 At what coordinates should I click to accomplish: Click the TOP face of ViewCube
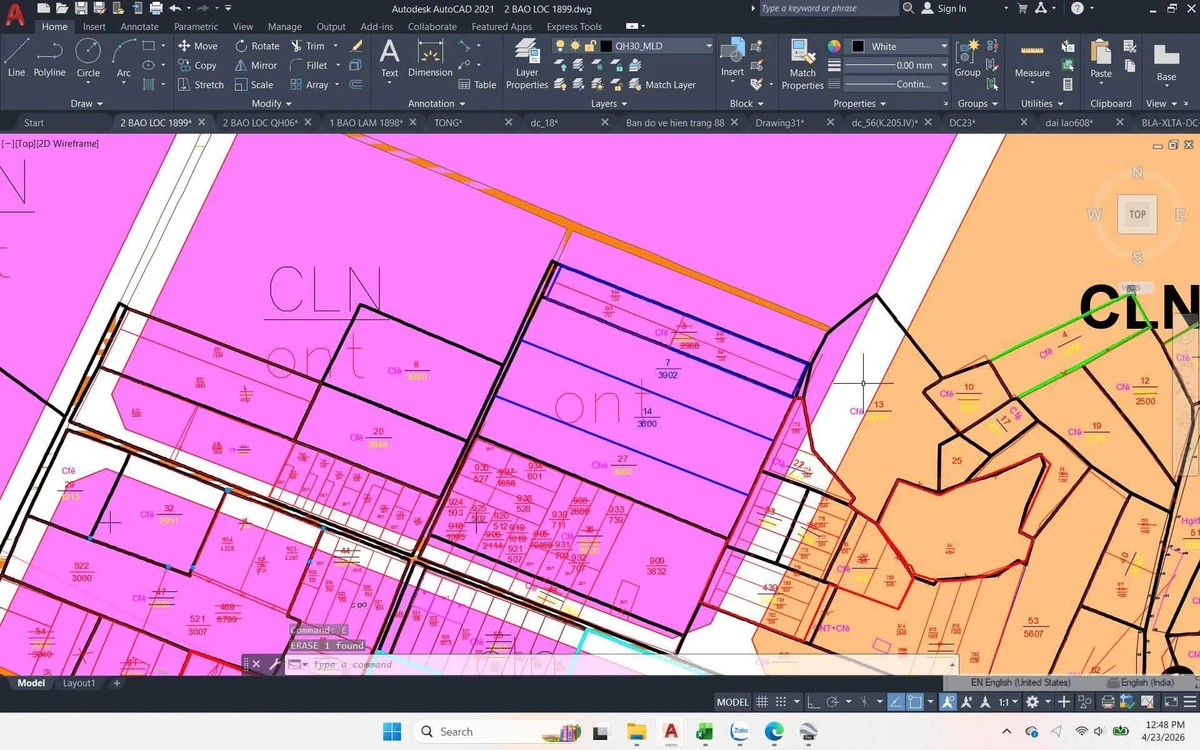click(1137, 214)
